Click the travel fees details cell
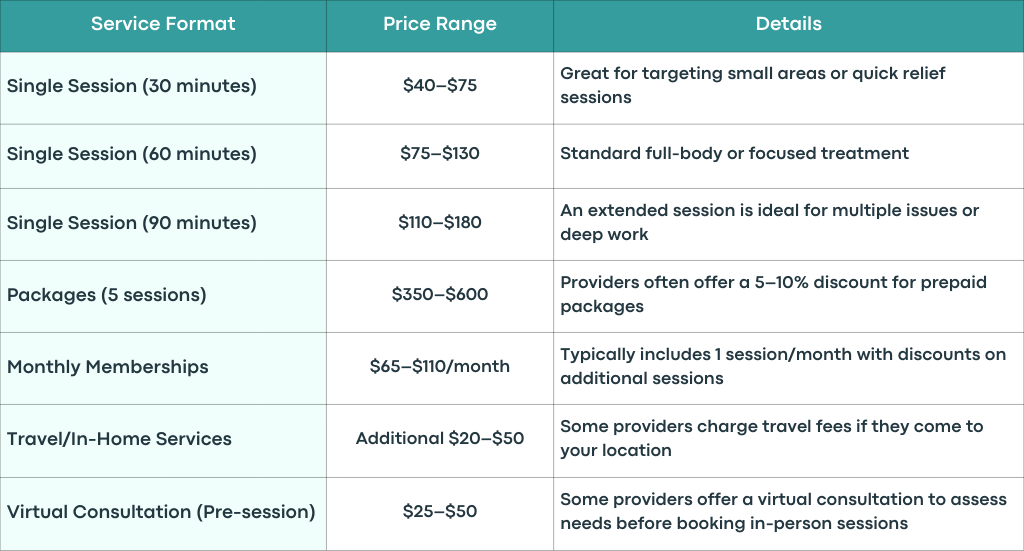Image resolution: width=1024 pixels, height=551 pixels. [789, 441]
